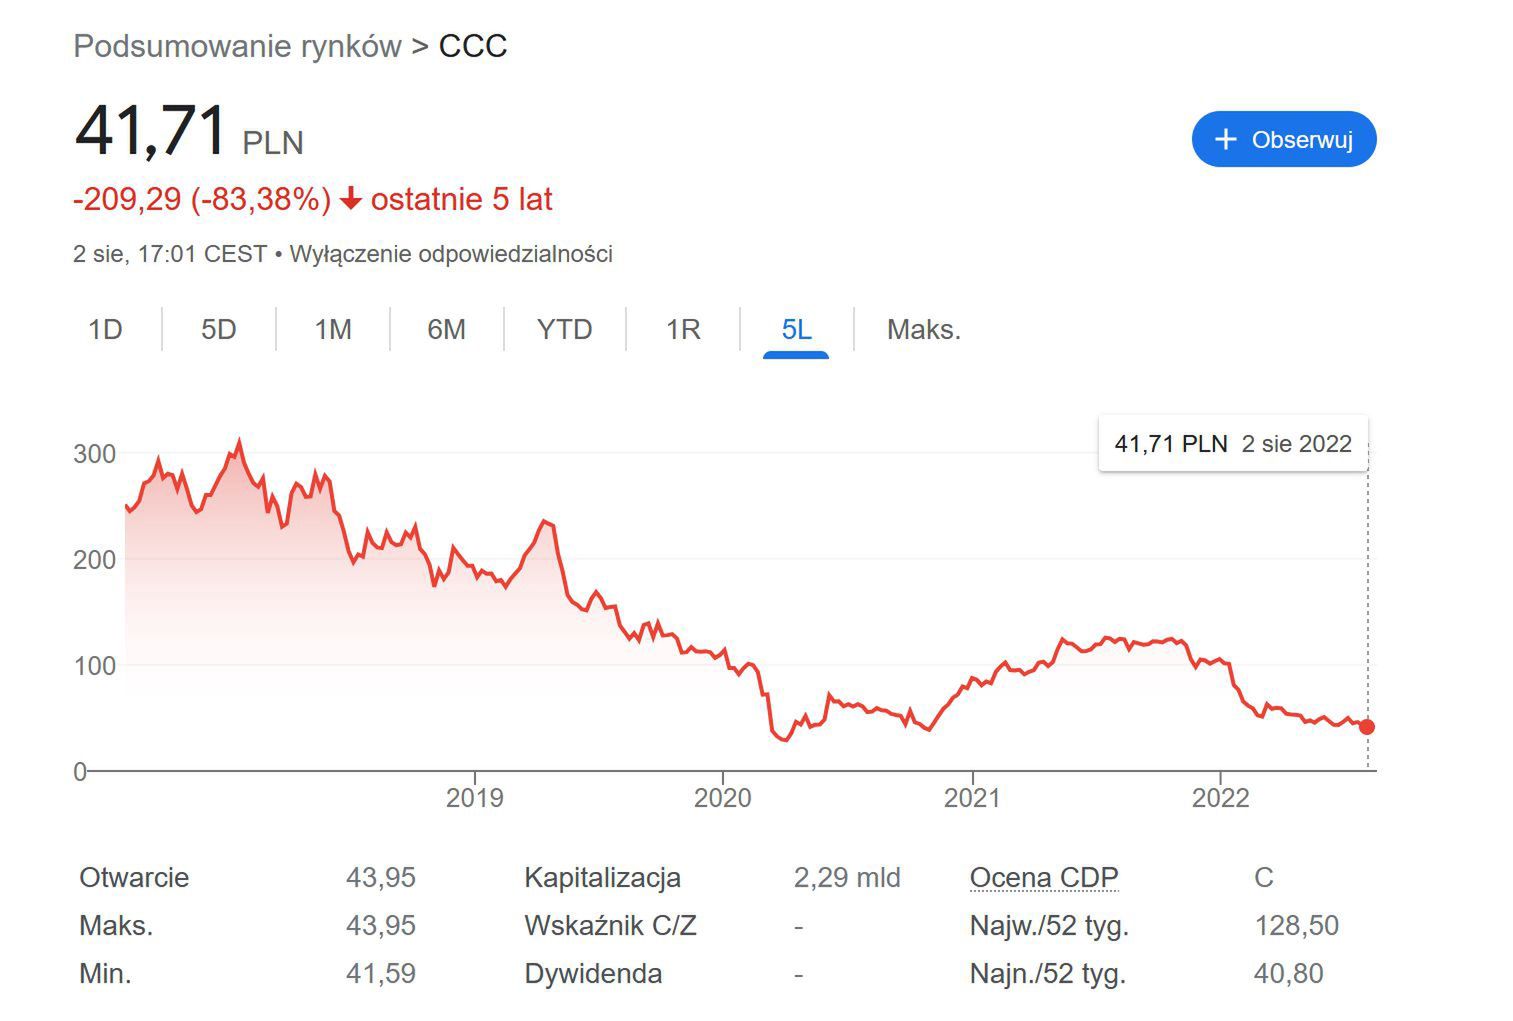Screen dimensions: 1513x1021
Task: Show the 1M chart range
Action: [333, 329]
